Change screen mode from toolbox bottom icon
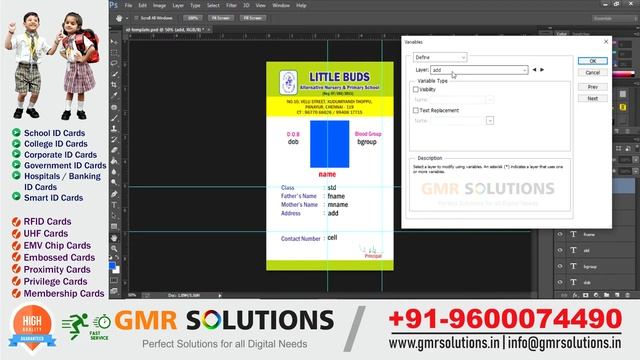Image resolution: width=640 pixels, height=360 pixels. tap(114, 291)
